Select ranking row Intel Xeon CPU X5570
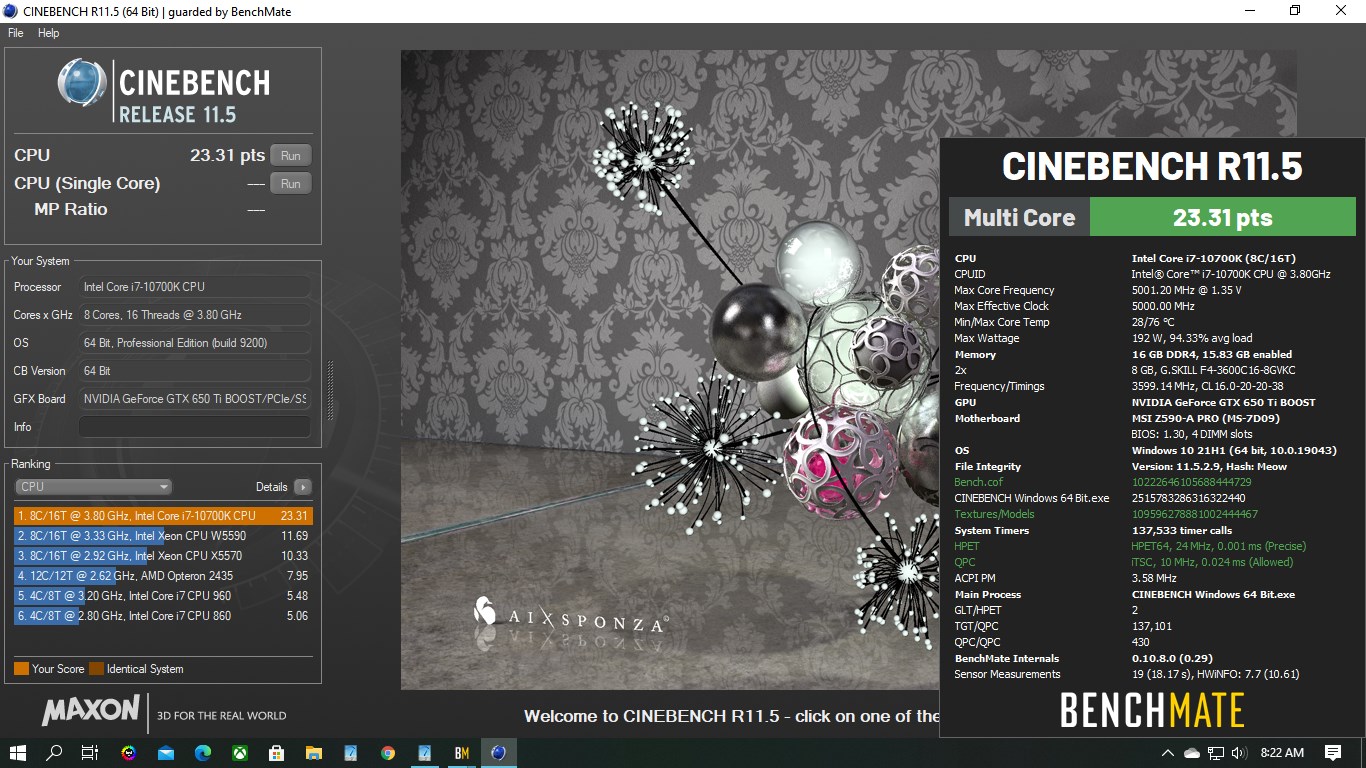The height and width of the screenshot is (768, 1366). pos(163,556)
